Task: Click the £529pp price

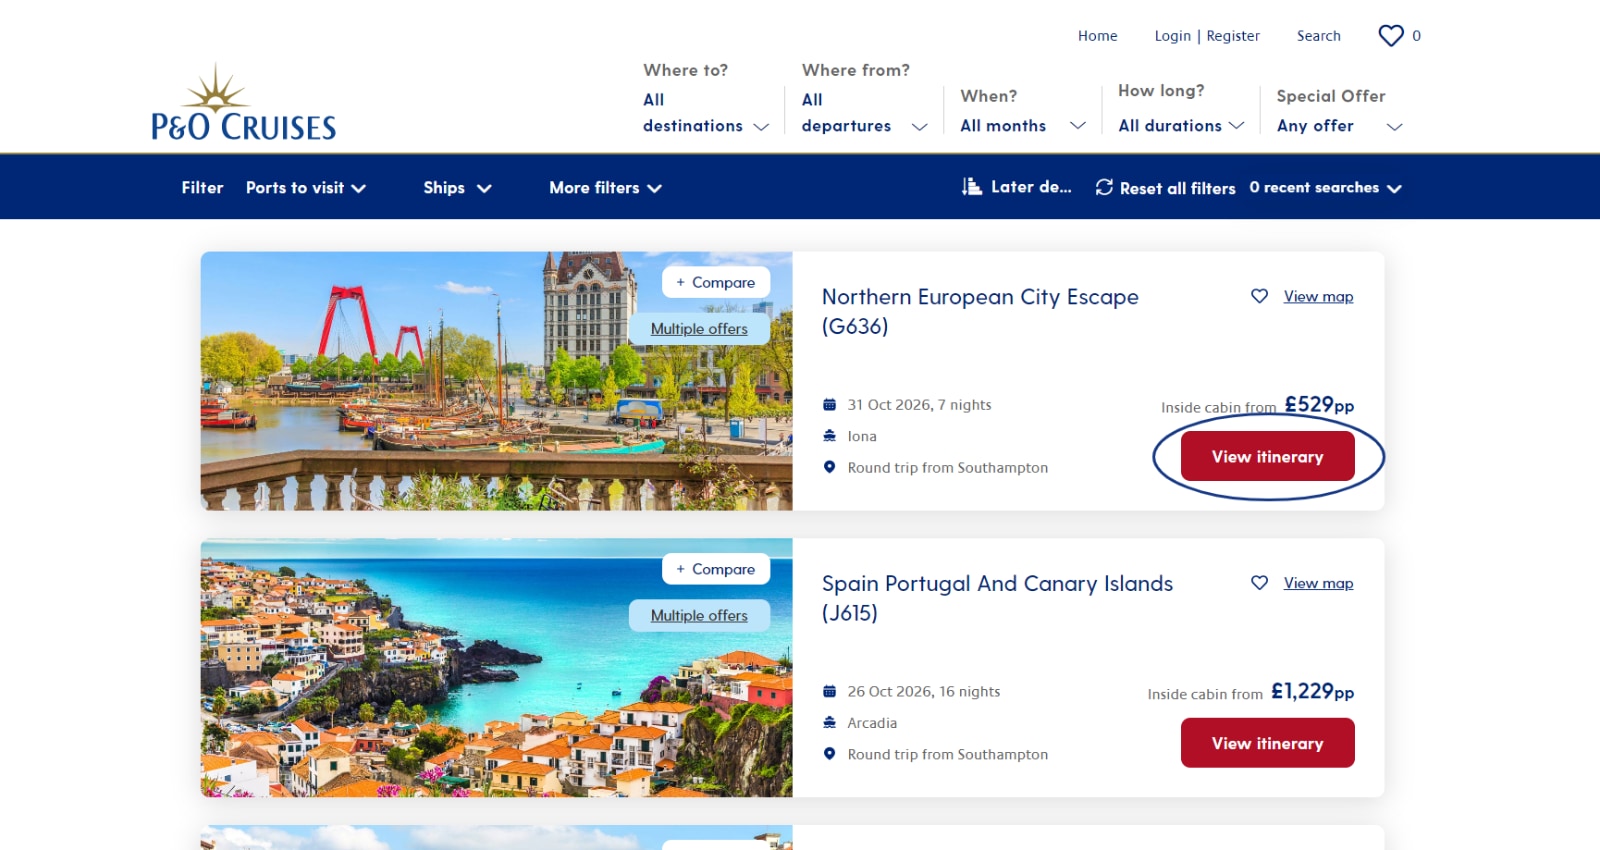Action: click(x=1319, y=404)
